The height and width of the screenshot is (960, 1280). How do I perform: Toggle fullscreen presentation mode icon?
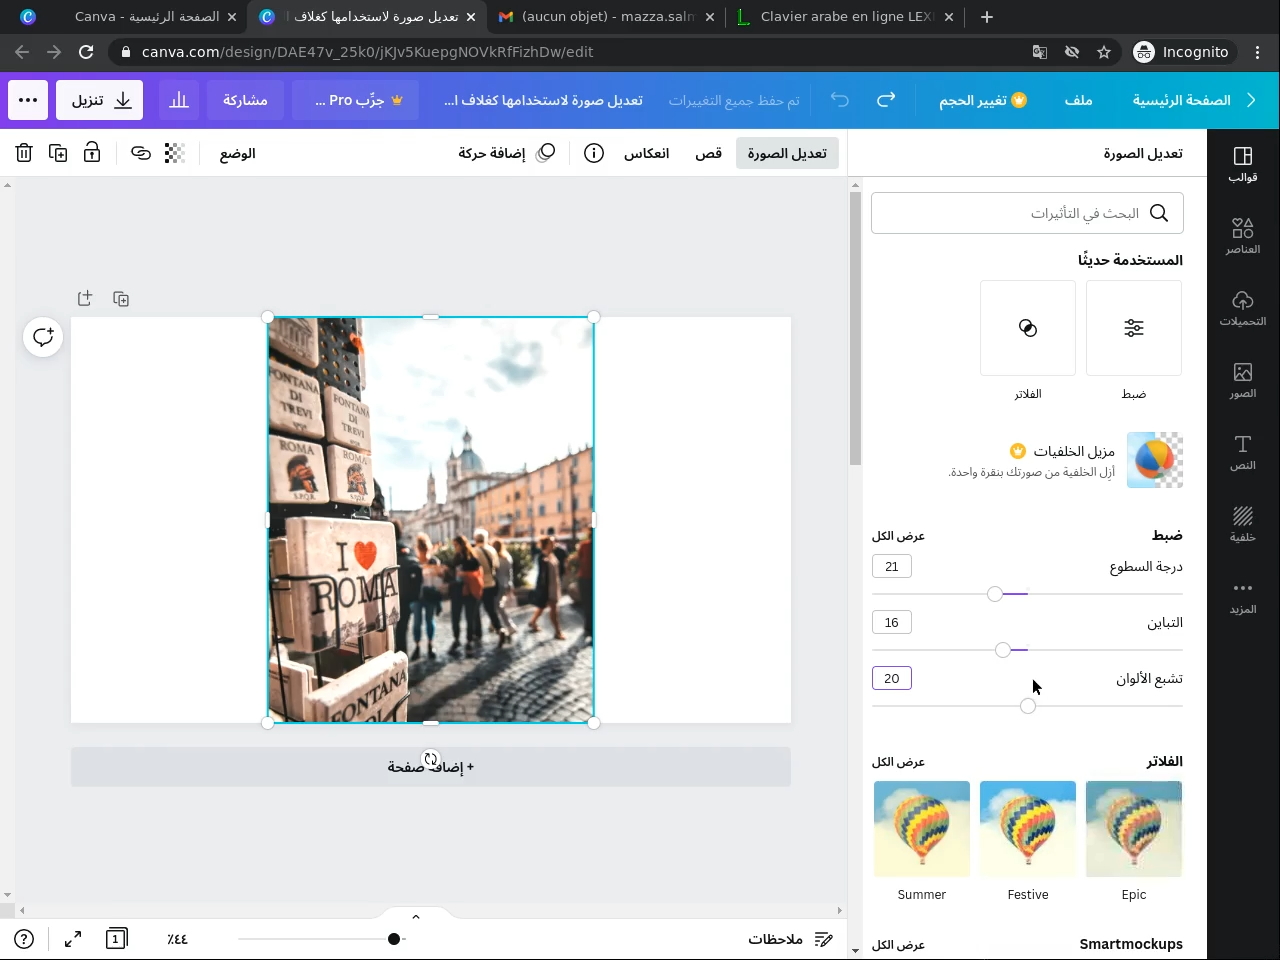click(x=73, y=939)
